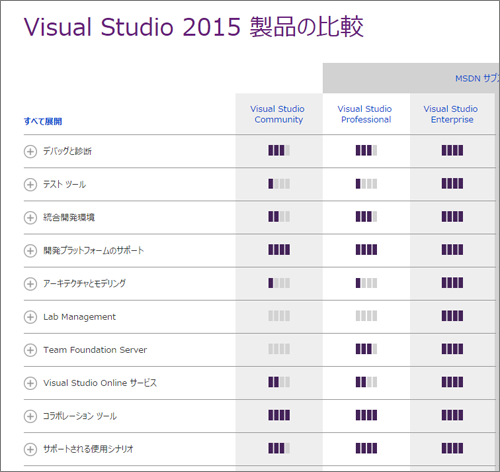Click the MSDN サブスクリプション header link

coord(477,78)
